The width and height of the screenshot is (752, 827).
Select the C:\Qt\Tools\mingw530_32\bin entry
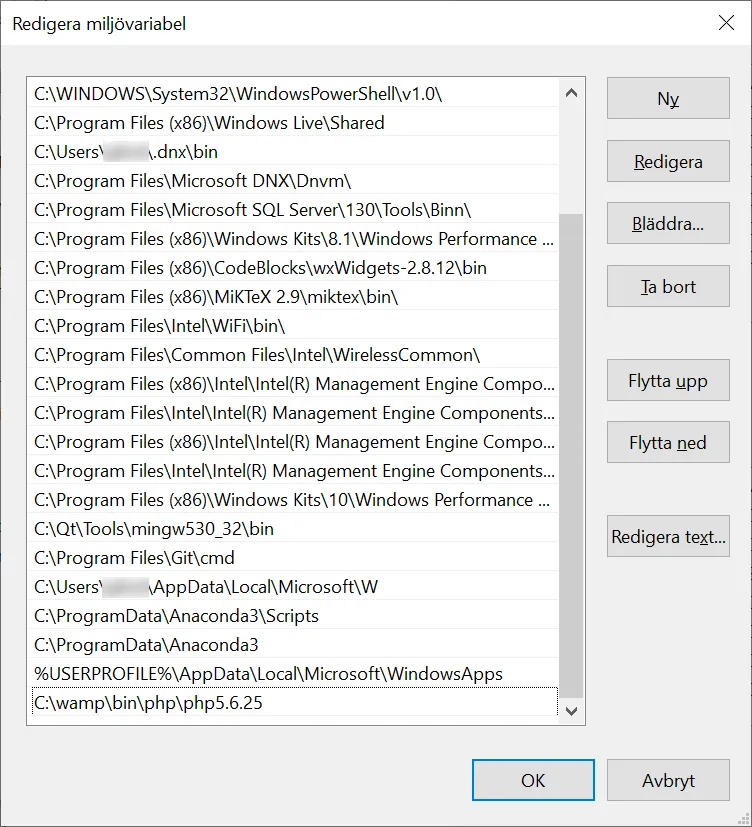[293, 529]
